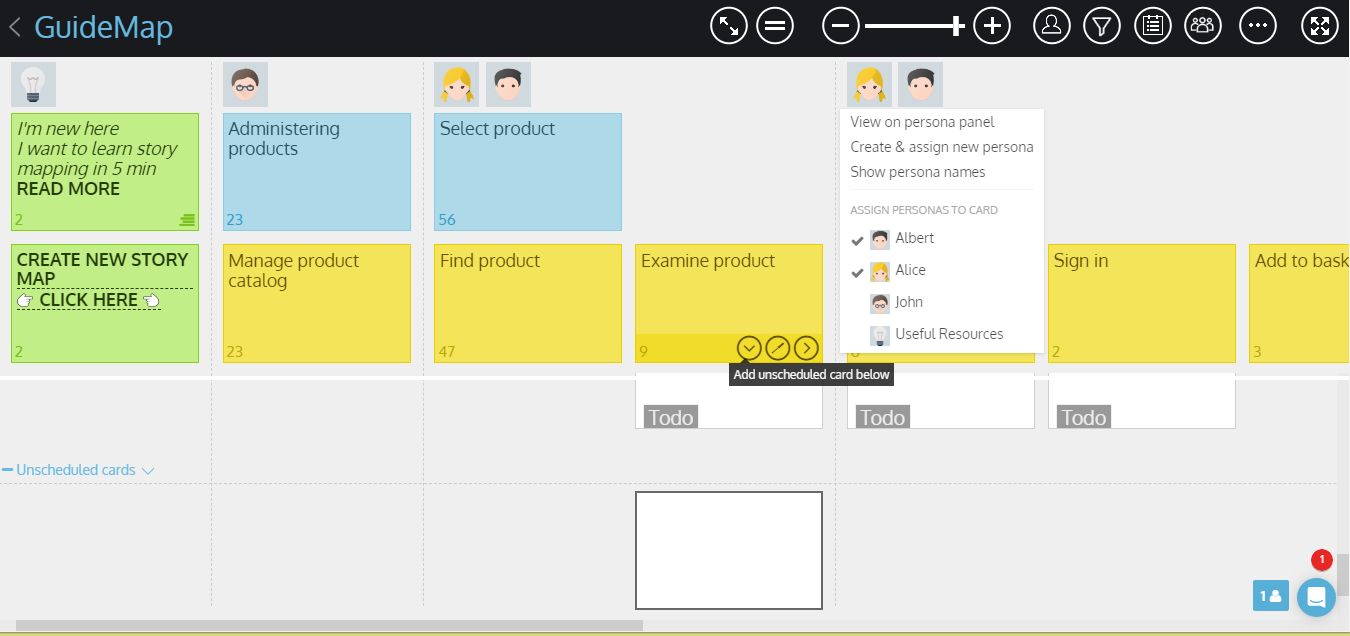Click the CLICK HERE link on green card
Screen dimensions: 1350x636
(88, 300)
